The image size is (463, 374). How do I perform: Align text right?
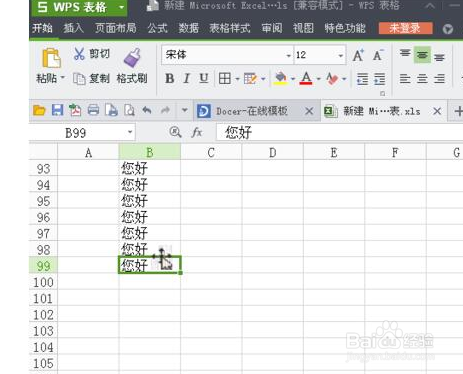point(439,79)
